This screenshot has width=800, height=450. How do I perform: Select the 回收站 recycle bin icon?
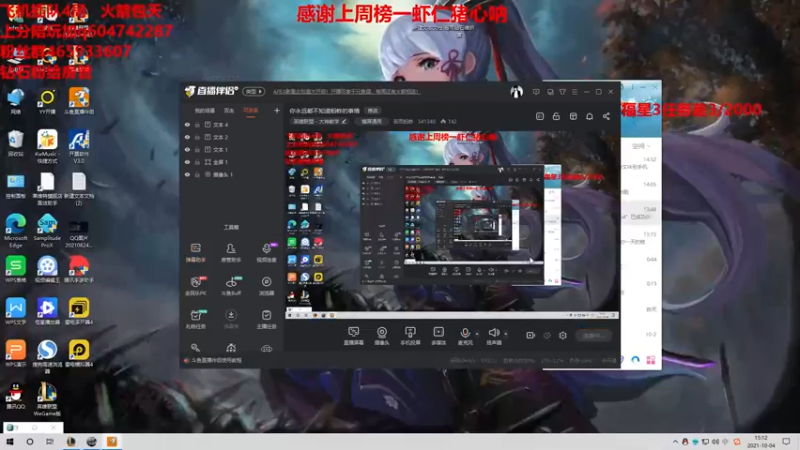click(x=16, y=143)
